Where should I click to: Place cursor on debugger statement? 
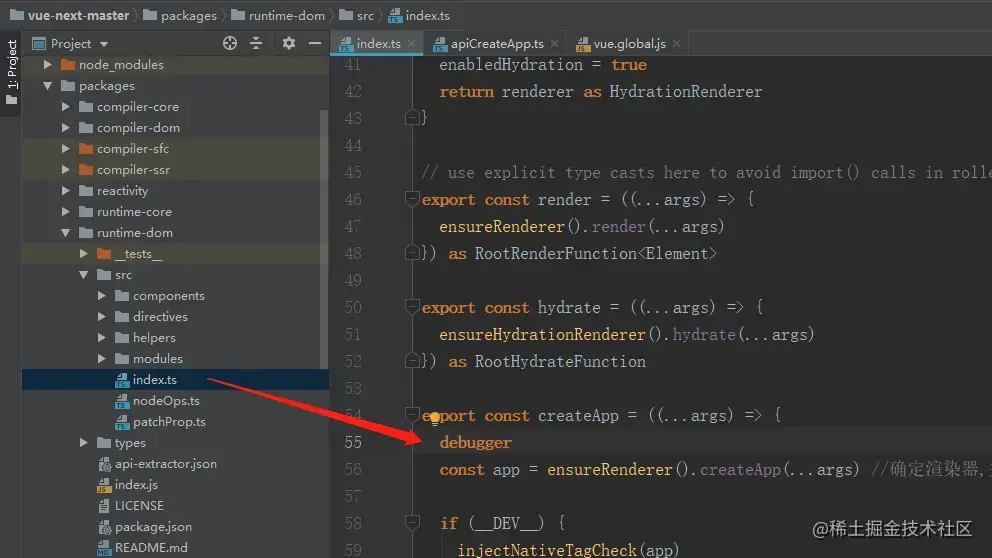click(x=475, y=442)
